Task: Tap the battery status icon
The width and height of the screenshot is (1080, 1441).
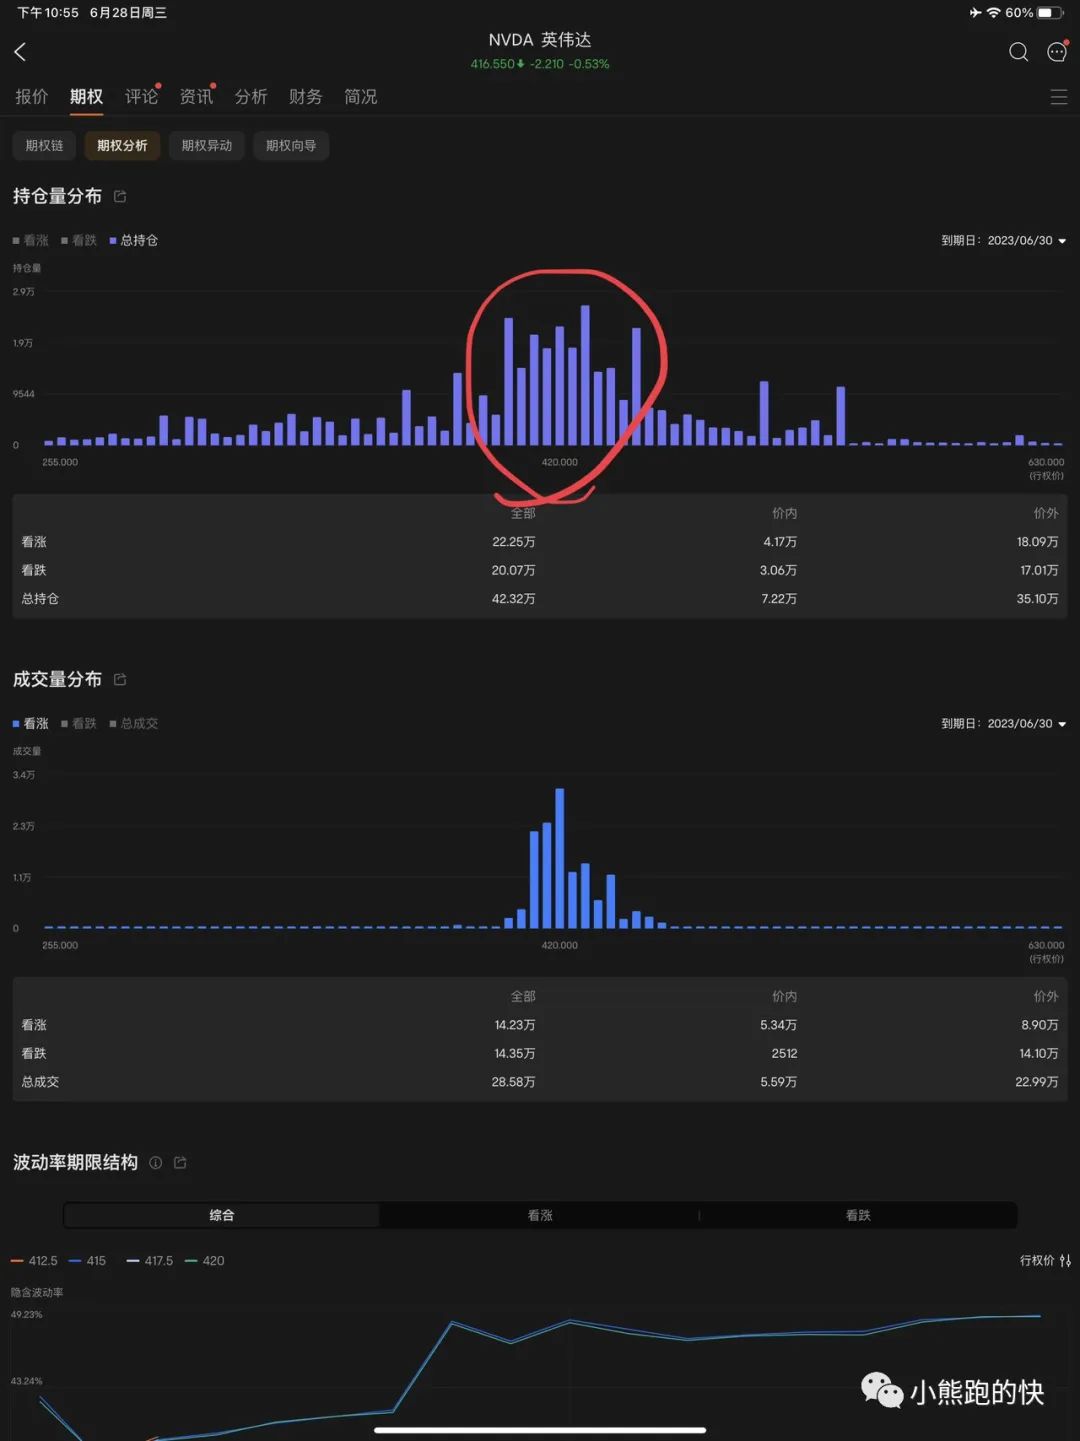Action: 1050,13
